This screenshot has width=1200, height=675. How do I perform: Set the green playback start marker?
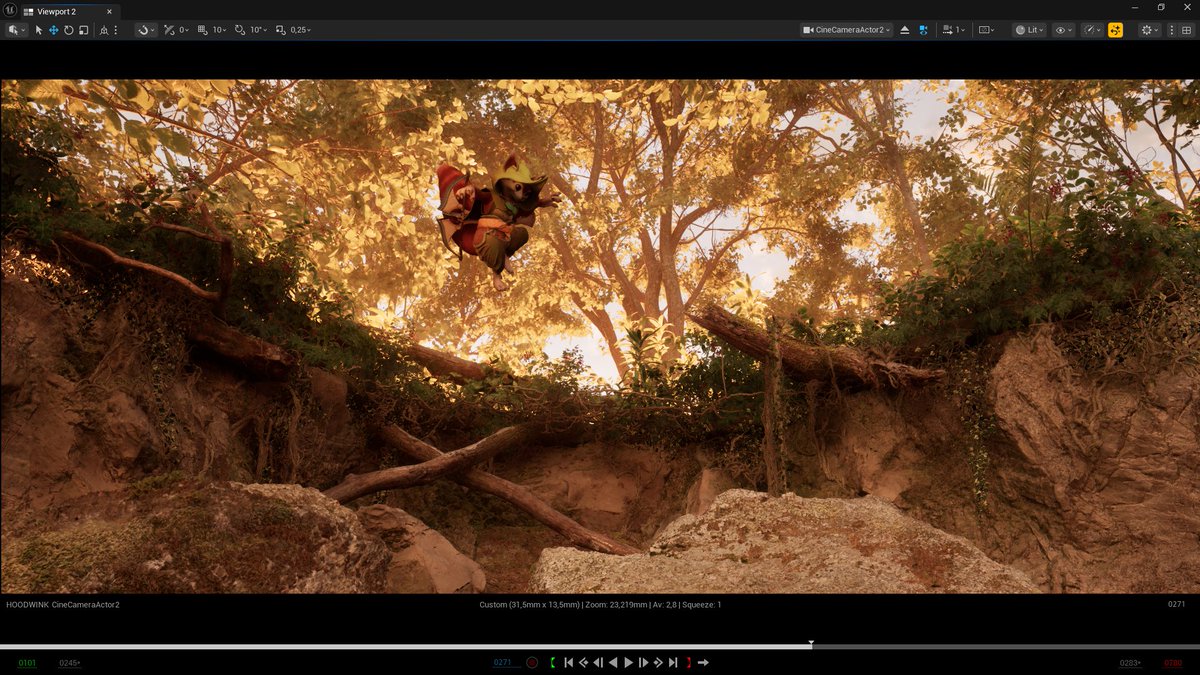coord(552,662)
